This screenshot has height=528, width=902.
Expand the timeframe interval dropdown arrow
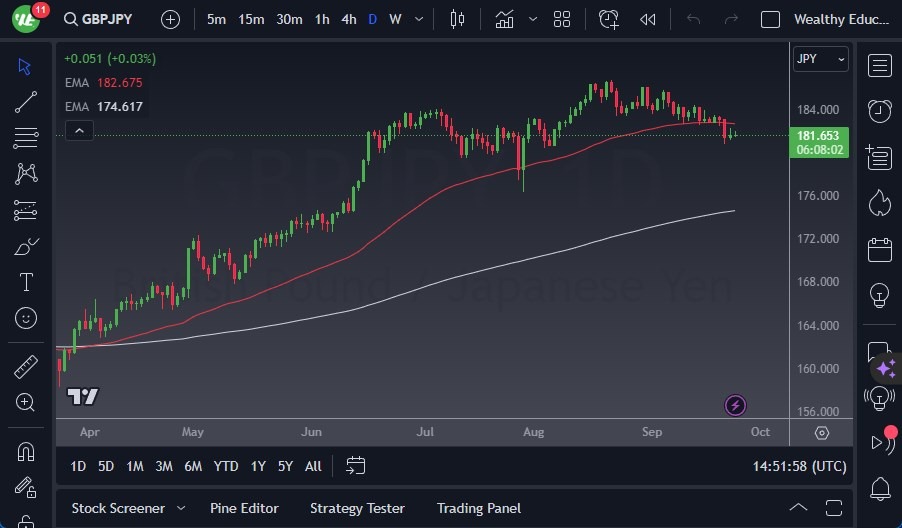[418, 19]
